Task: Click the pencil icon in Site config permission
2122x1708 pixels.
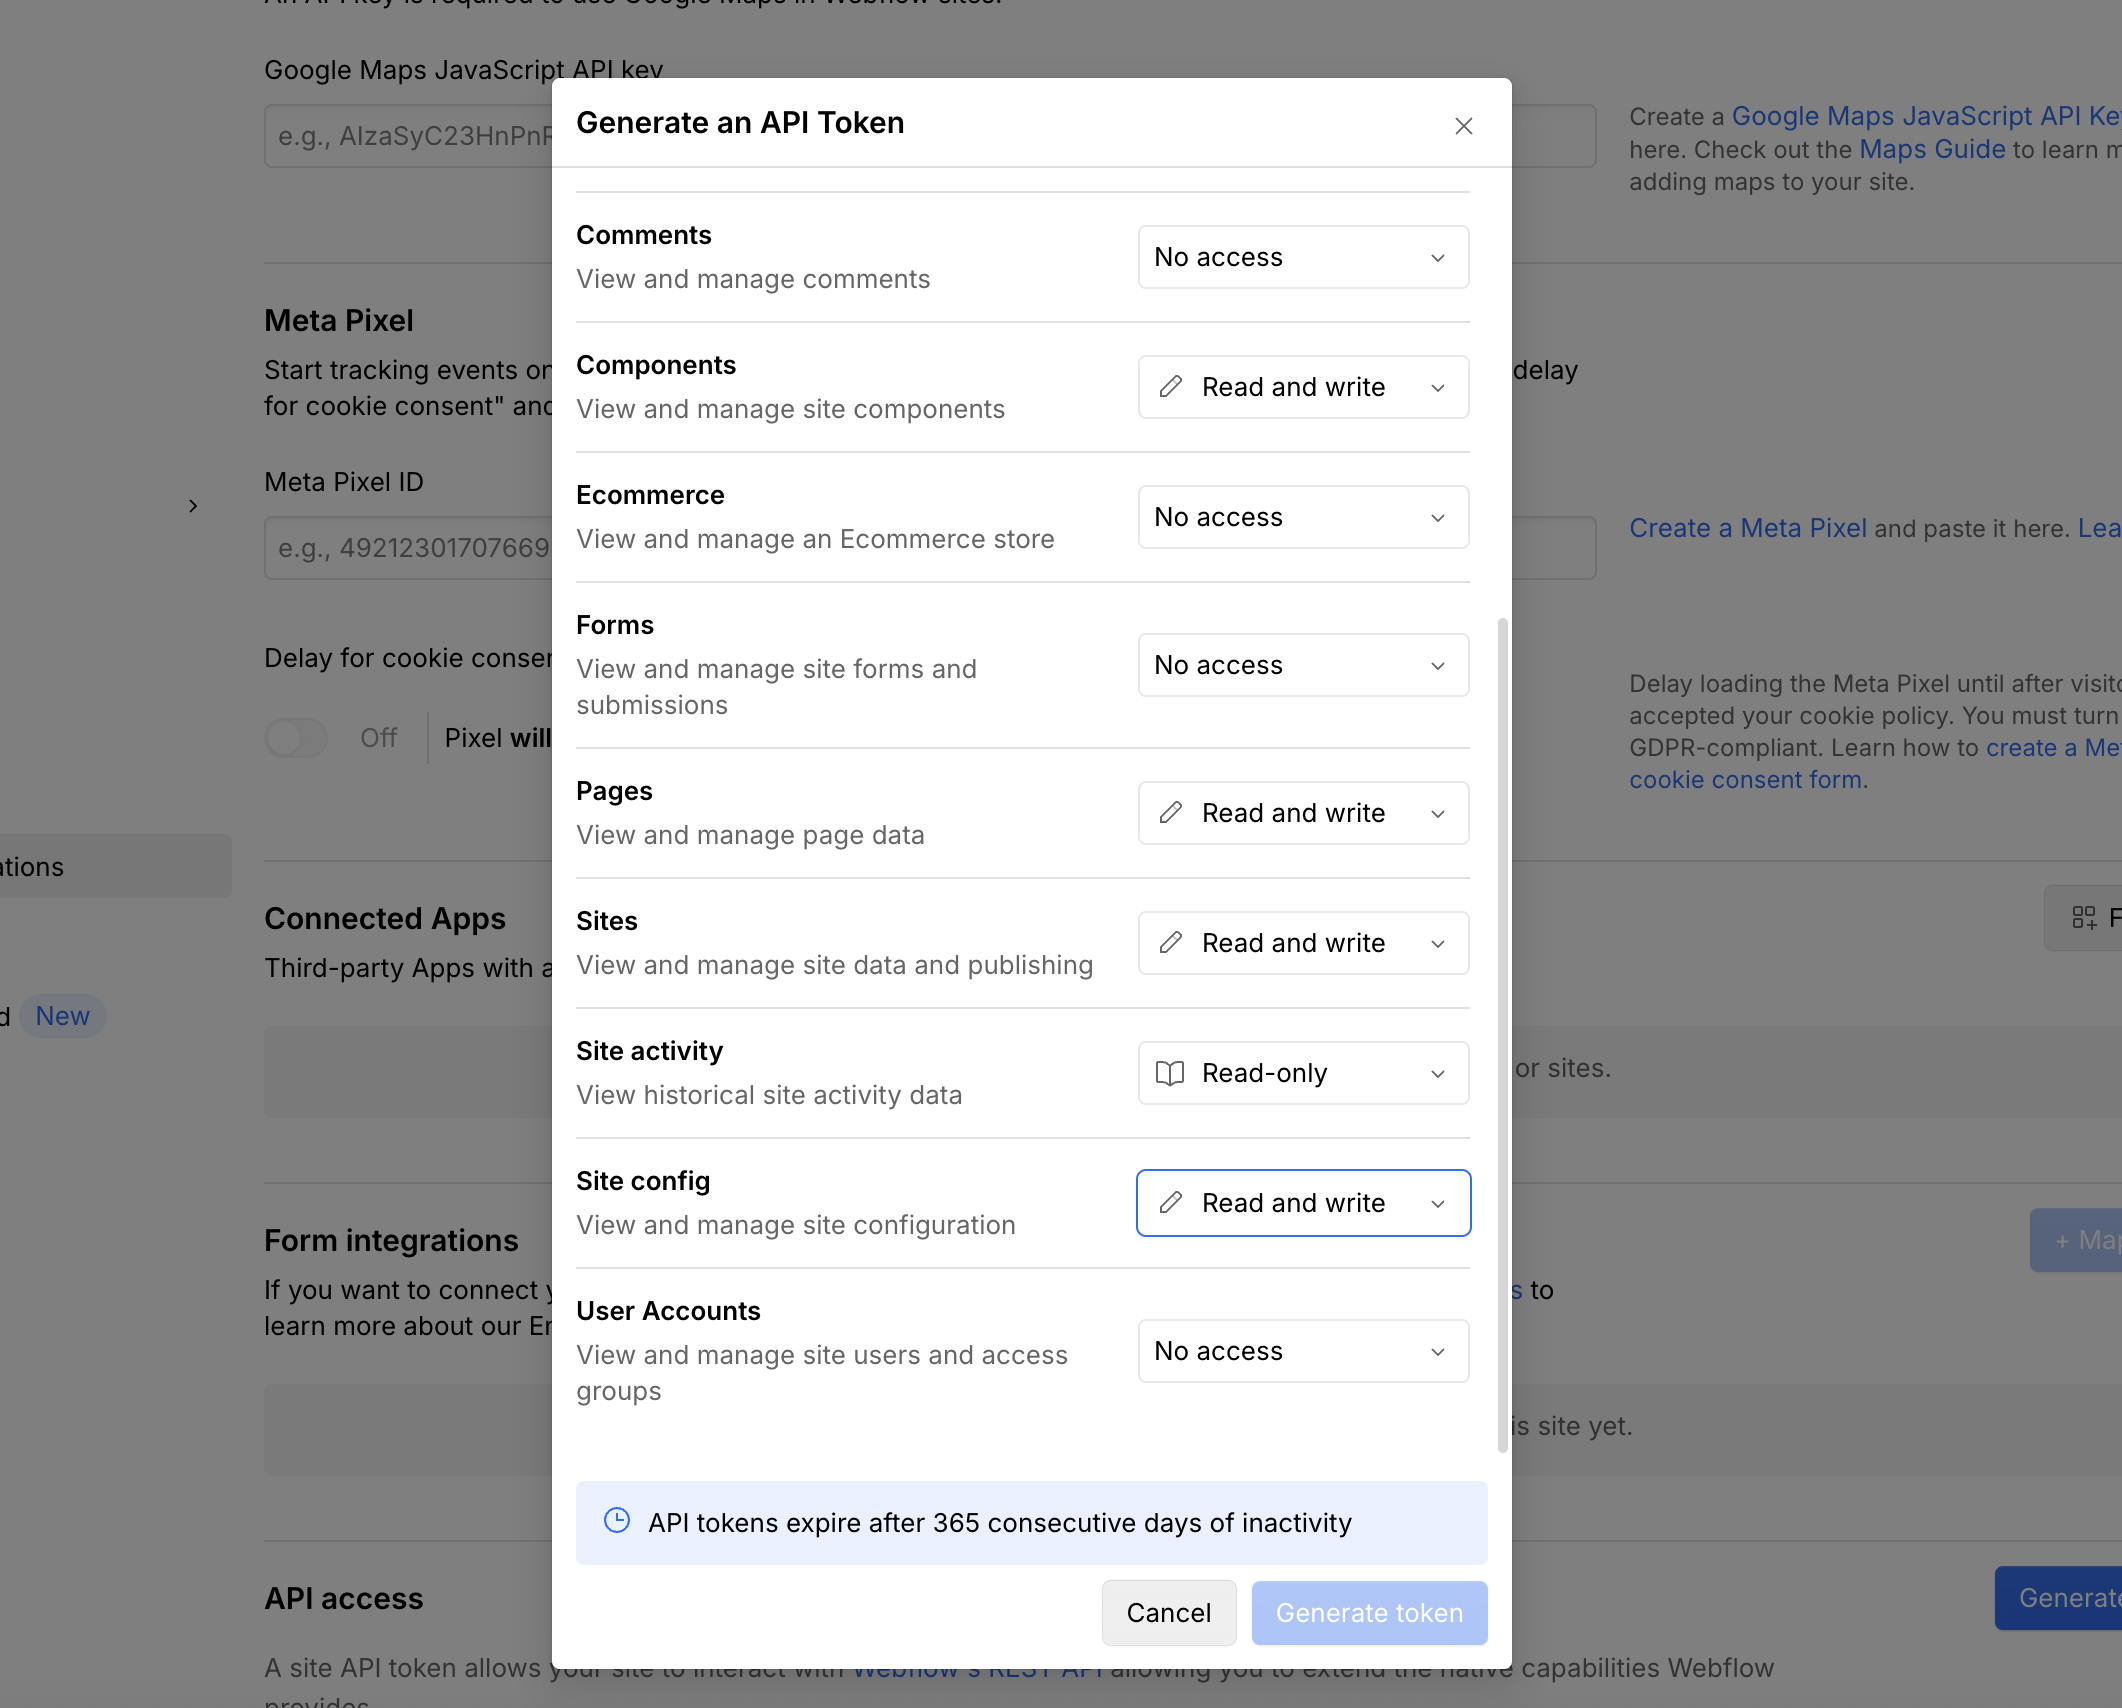Action: coord(1172,1203)
